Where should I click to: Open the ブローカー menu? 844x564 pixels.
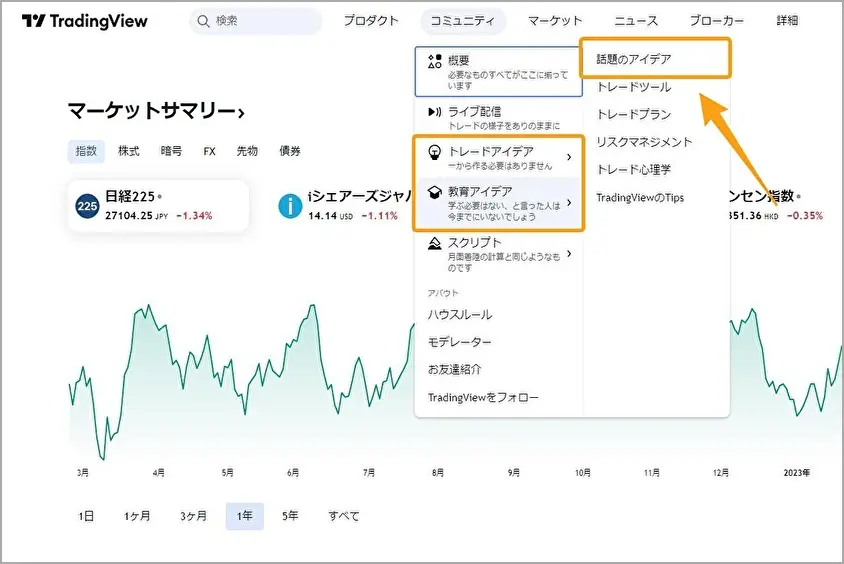coord(717,21)
